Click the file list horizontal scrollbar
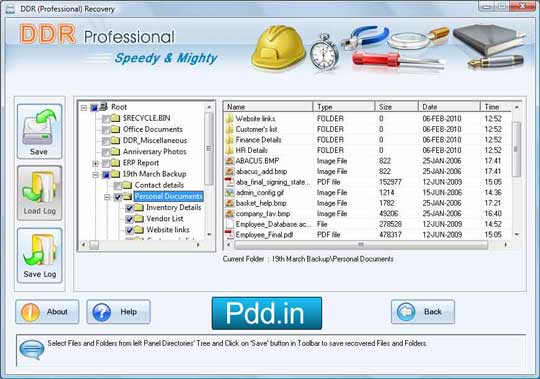 [361, 245]
